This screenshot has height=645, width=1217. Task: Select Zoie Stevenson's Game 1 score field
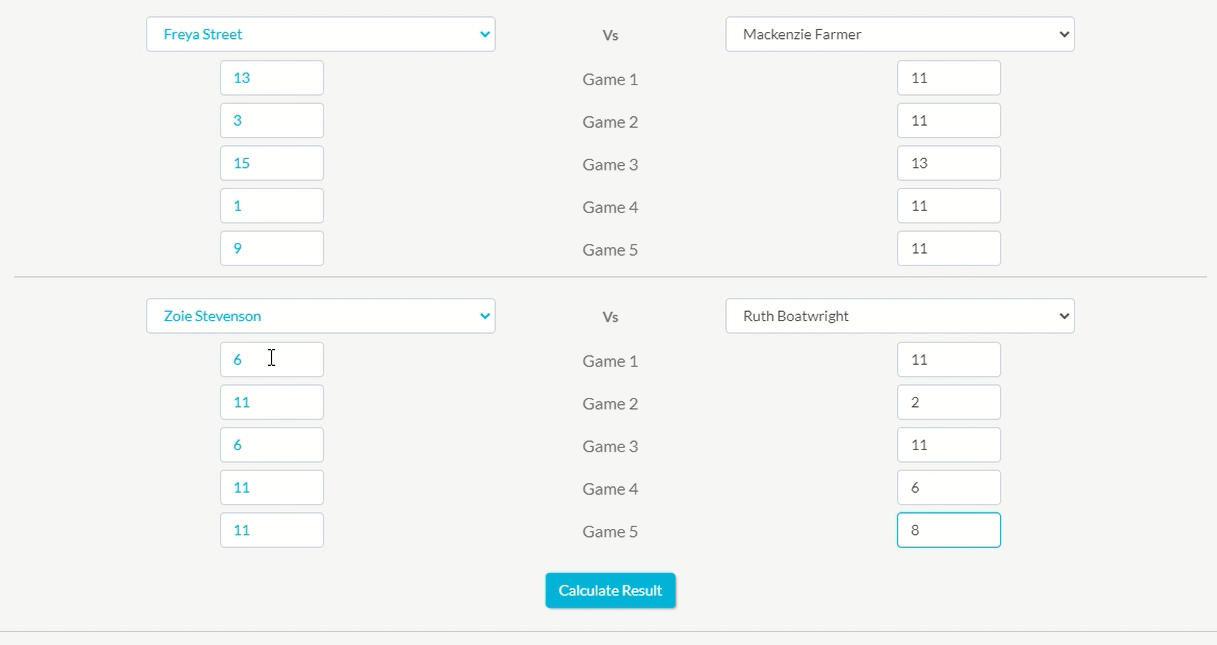(272, 360)
